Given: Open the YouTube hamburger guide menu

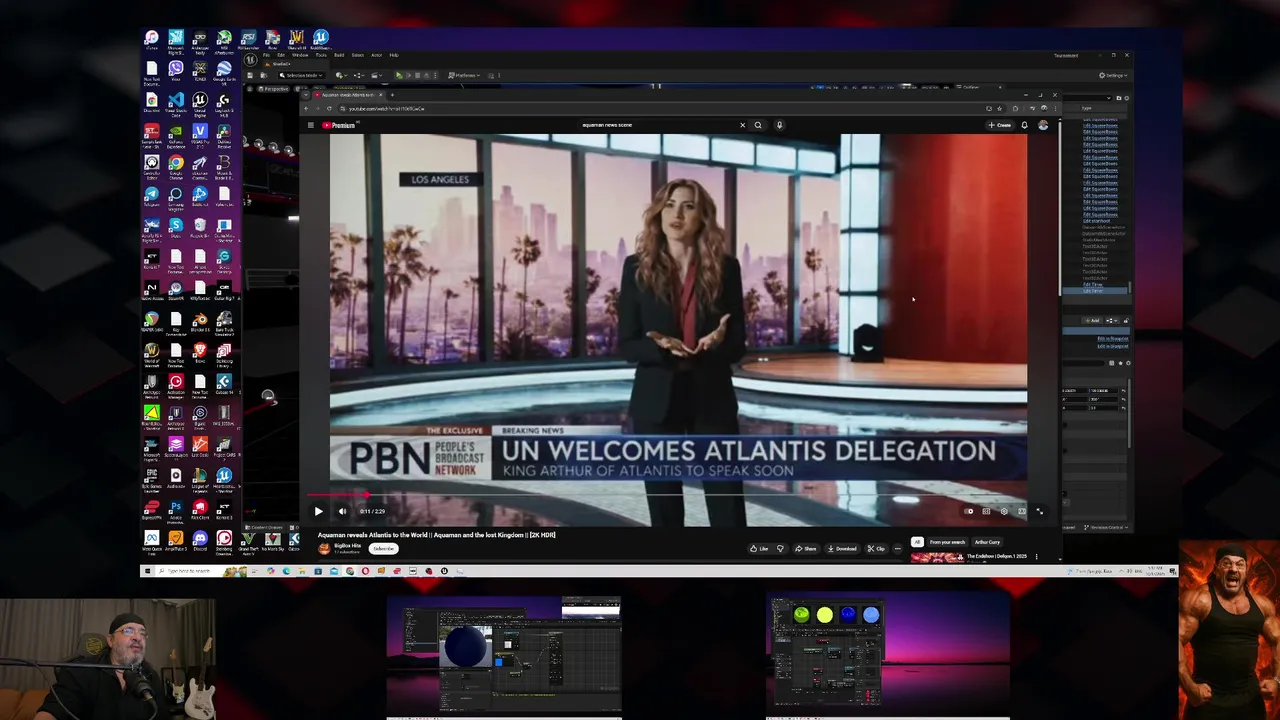Looking at the screenshot, I should pyautogui.click(x=311, y=125).
